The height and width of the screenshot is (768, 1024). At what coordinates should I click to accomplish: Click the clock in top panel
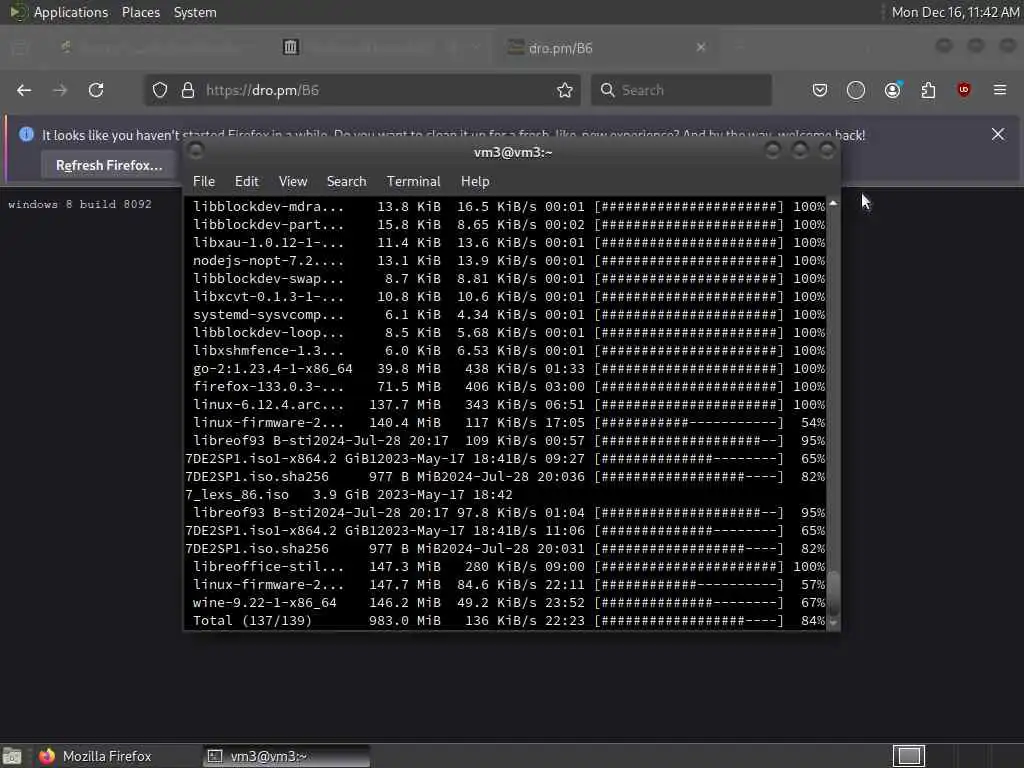coord(955,12)
